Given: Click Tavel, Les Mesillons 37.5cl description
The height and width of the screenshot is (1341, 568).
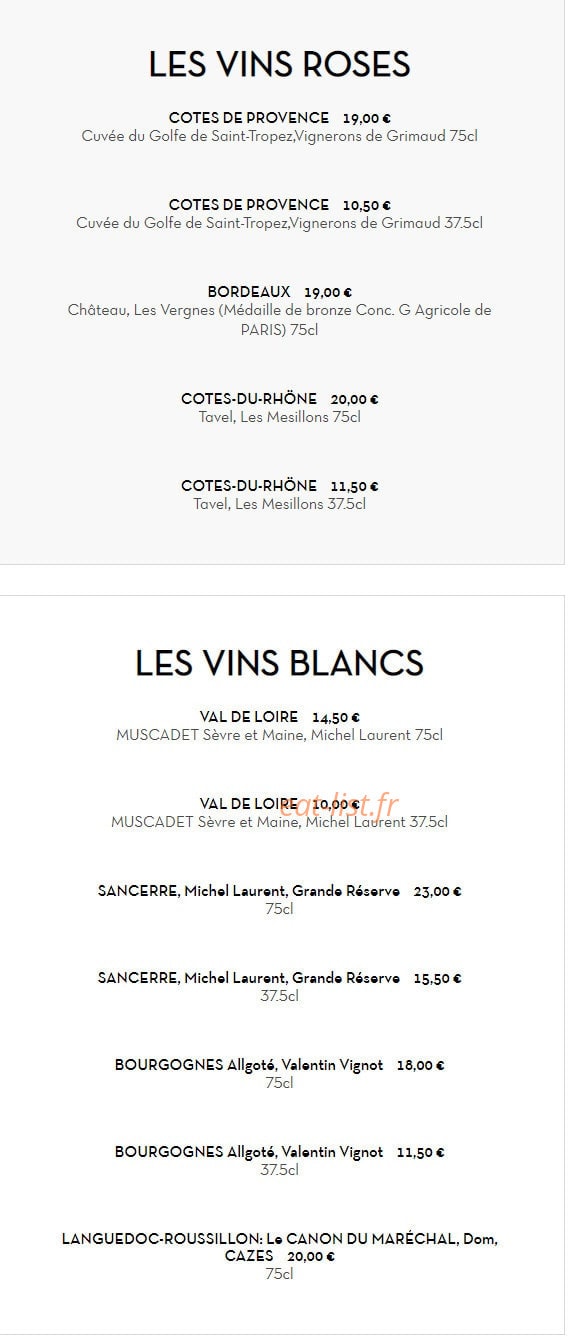Looking at the screenshot, I should tap(280, 504).
